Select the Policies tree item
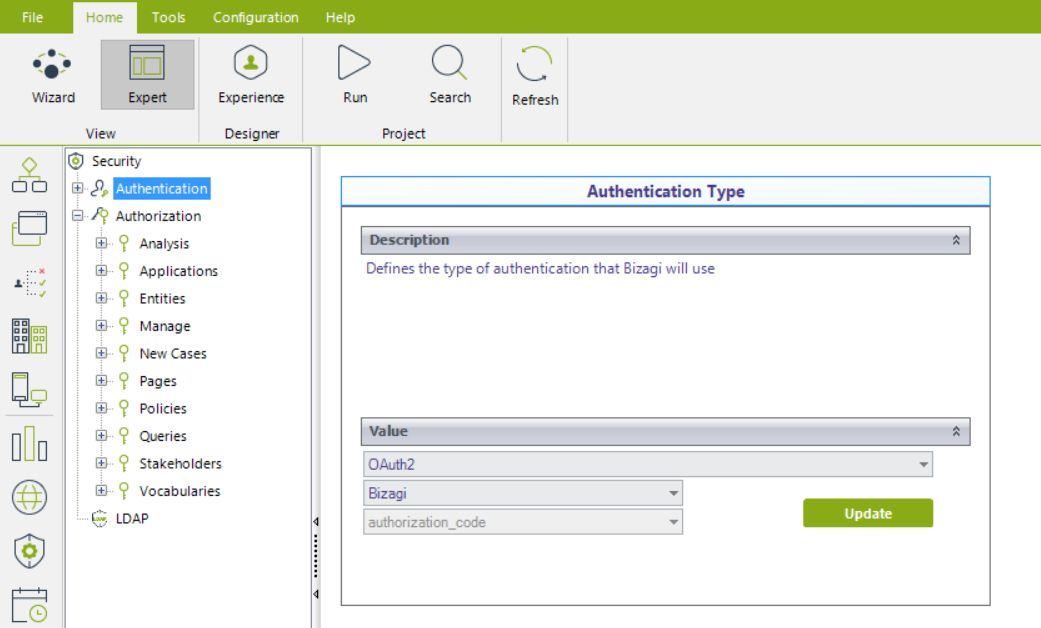Screen dimensions: 1041x628 coord(163,408)
